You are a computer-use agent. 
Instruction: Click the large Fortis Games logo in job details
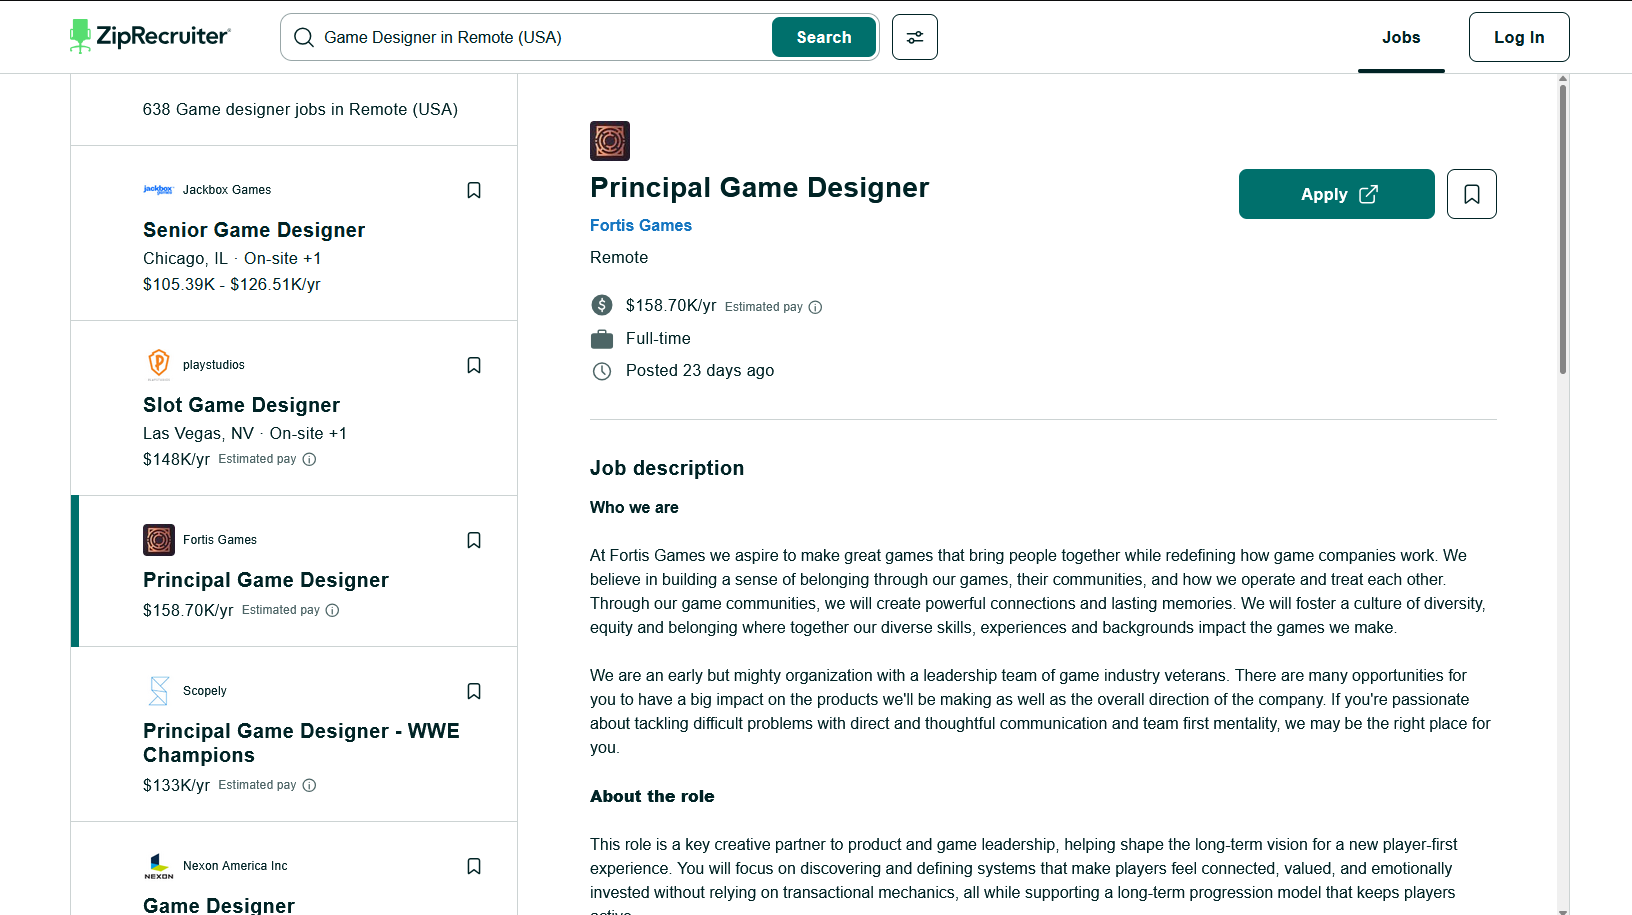(x=610, y=141)
